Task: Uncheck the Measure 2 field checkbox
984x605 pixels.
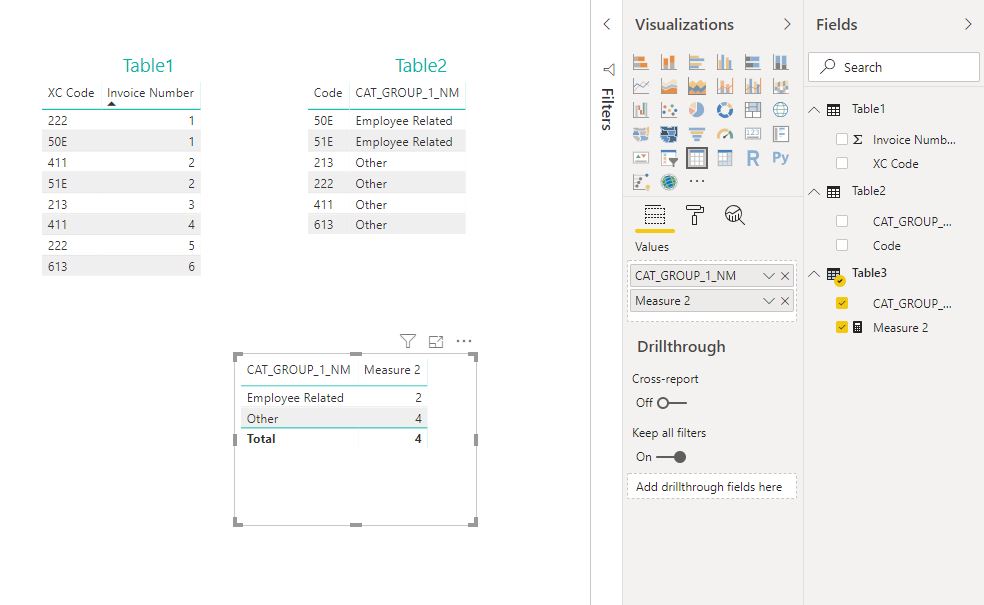Action: coord(842,327)
